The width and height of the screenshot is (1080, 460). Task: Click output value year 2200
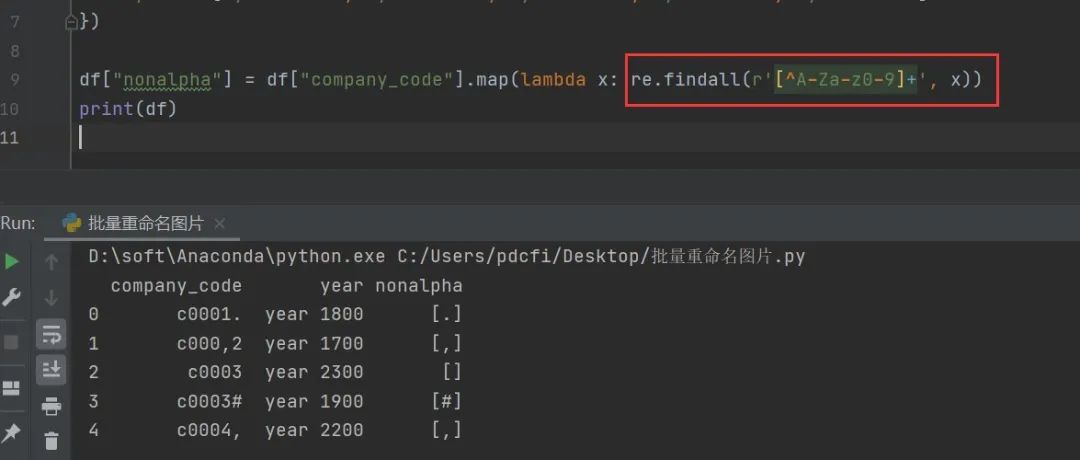[314, 430]
